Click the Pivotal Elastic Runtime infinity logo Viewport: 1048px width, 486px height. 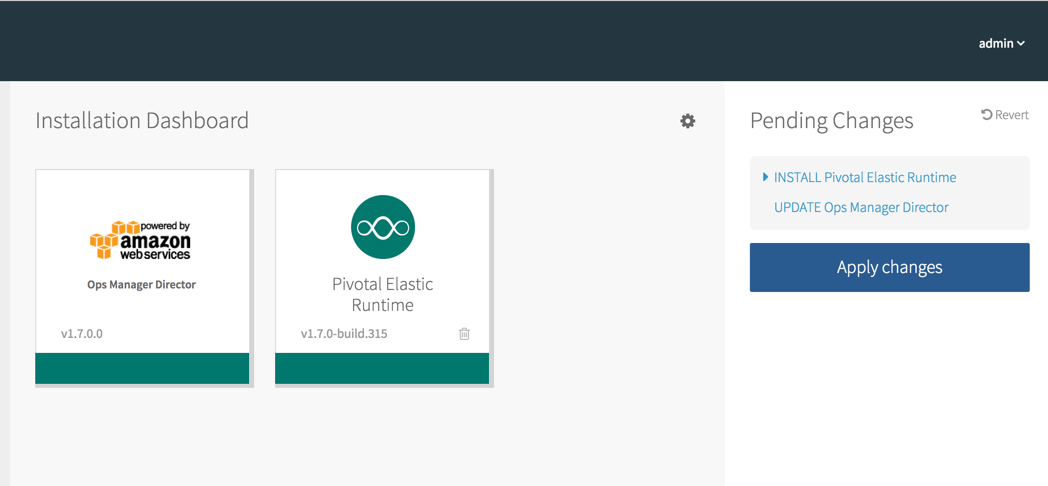click(x=383, y=227)
